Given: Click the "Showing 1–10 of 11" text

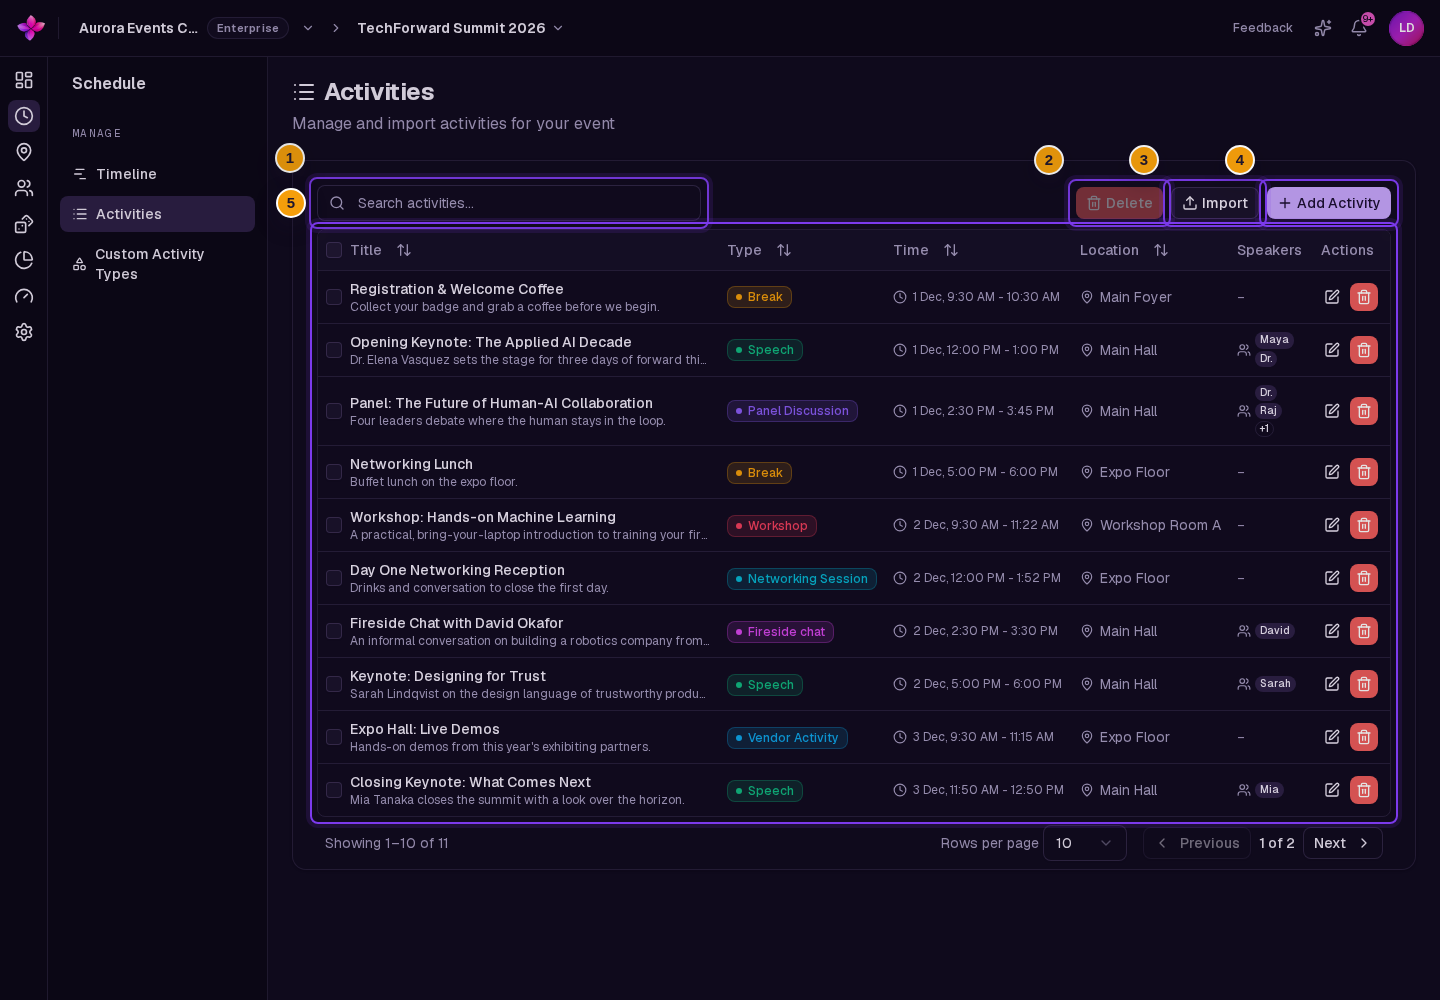Looking at the screenshot, I should click(387, 843).
